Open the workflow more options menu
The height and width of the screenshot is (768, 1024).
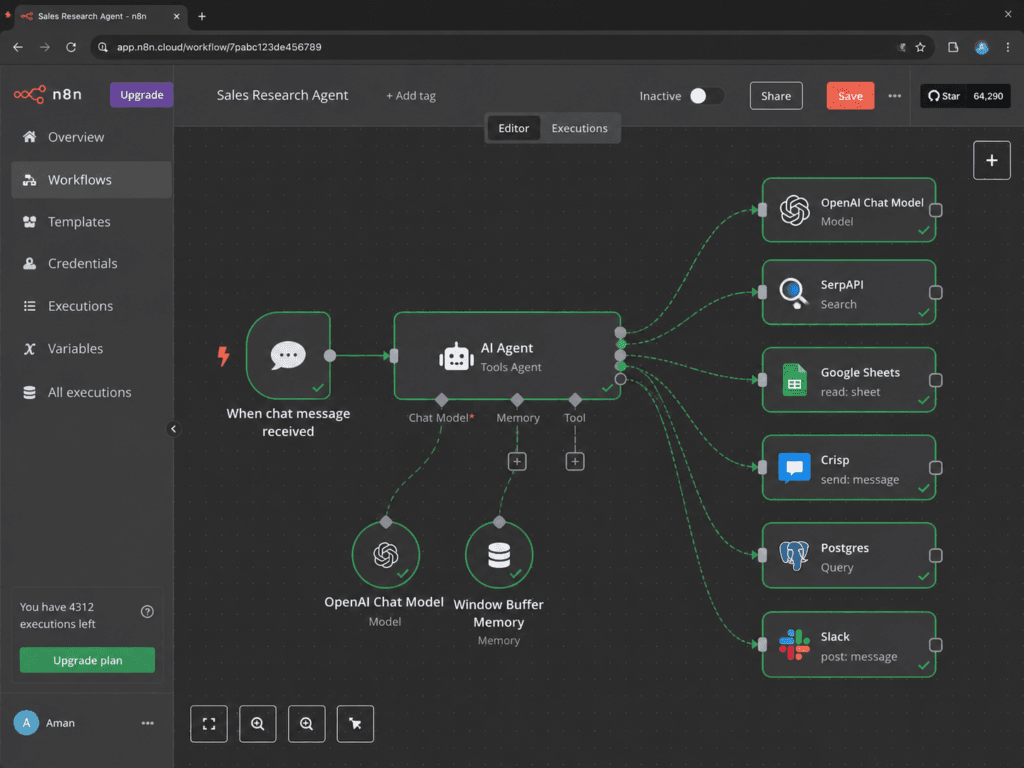894,96
